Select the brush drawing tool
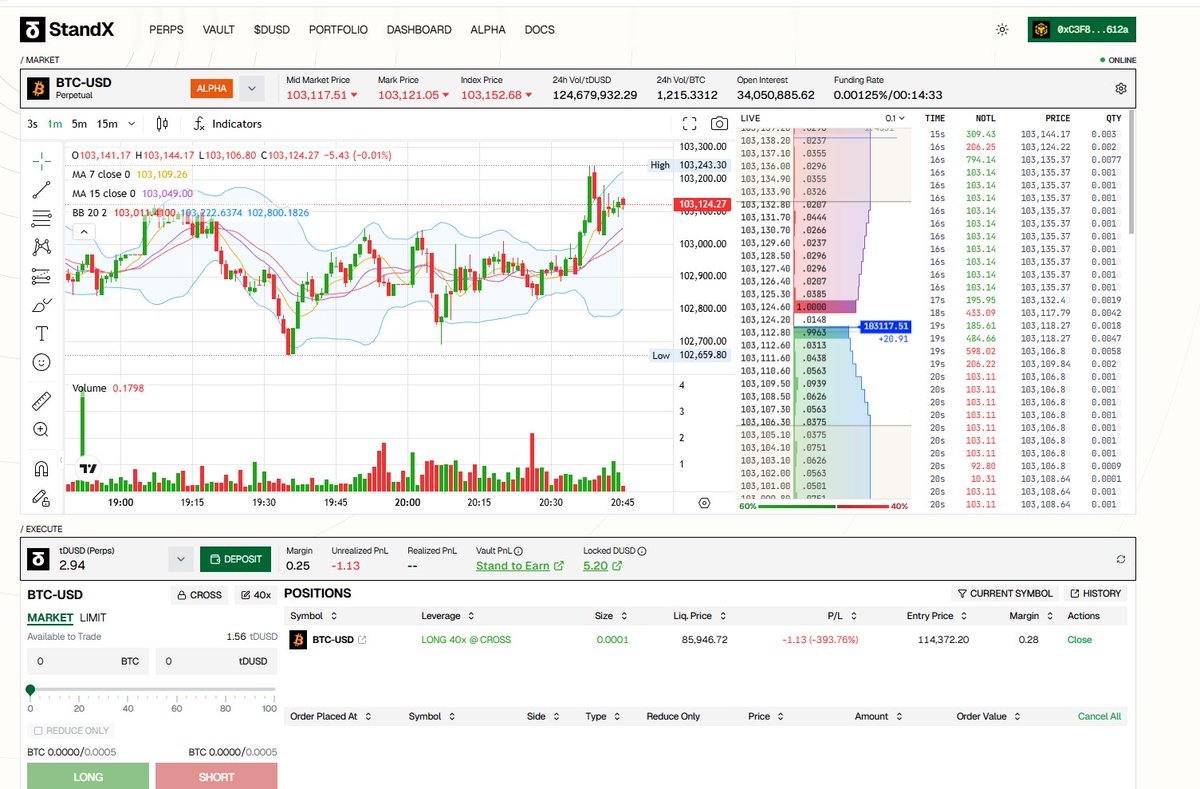The width and height of the screenshot is (1200, 789). point(41,304)
